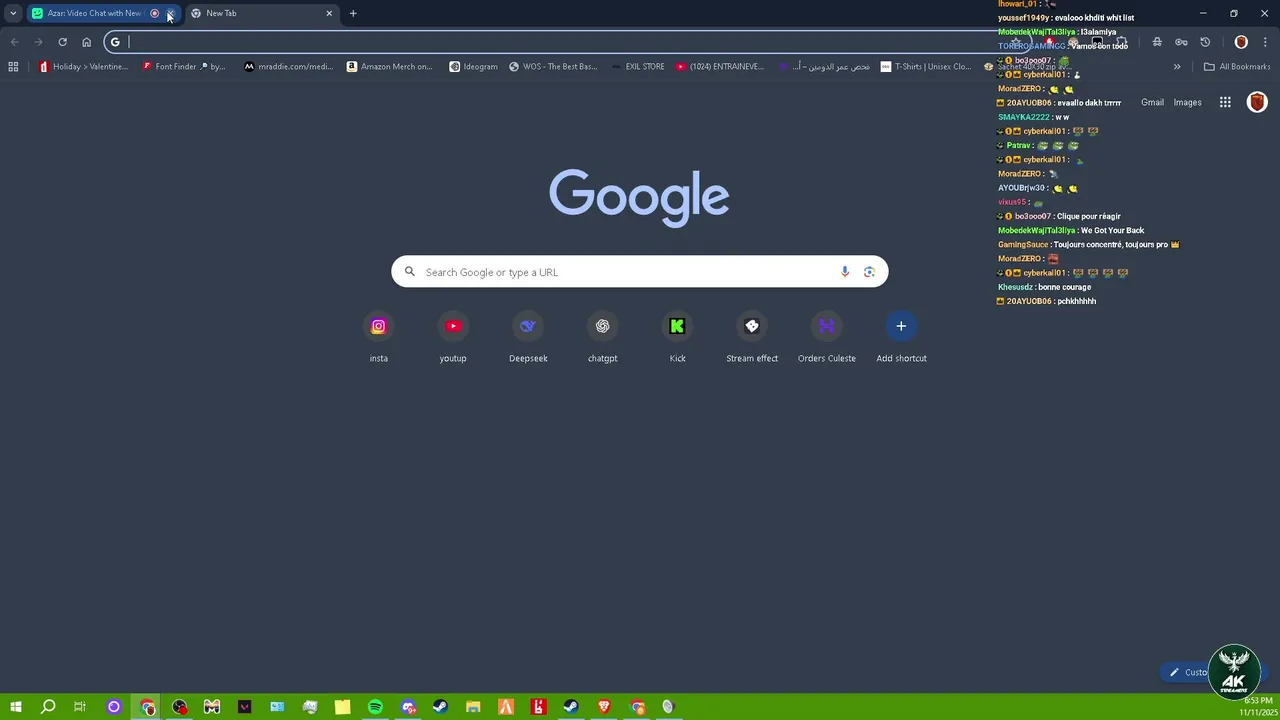Viewport: 1280px width, 720px height.
Task: Reload the current page
Action: pyautogui.click(x=62, y=42)
